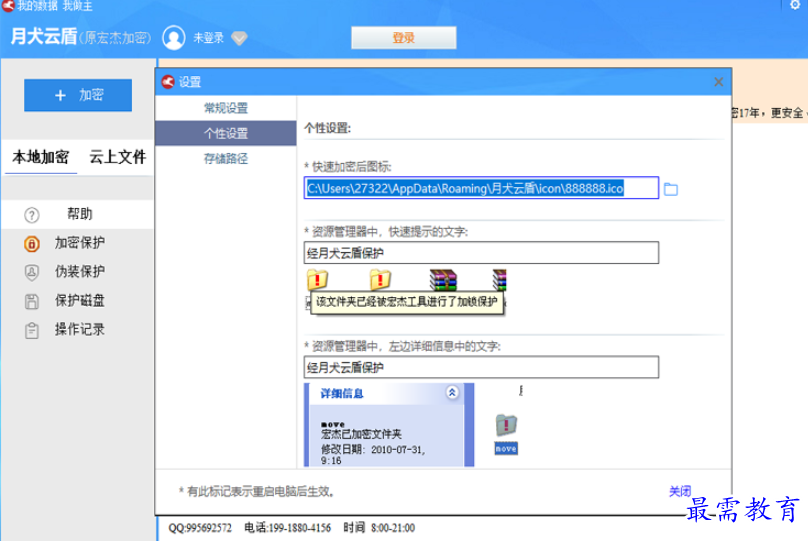
Task: Click the 登录 login button
Action: [x=403, y=38]
